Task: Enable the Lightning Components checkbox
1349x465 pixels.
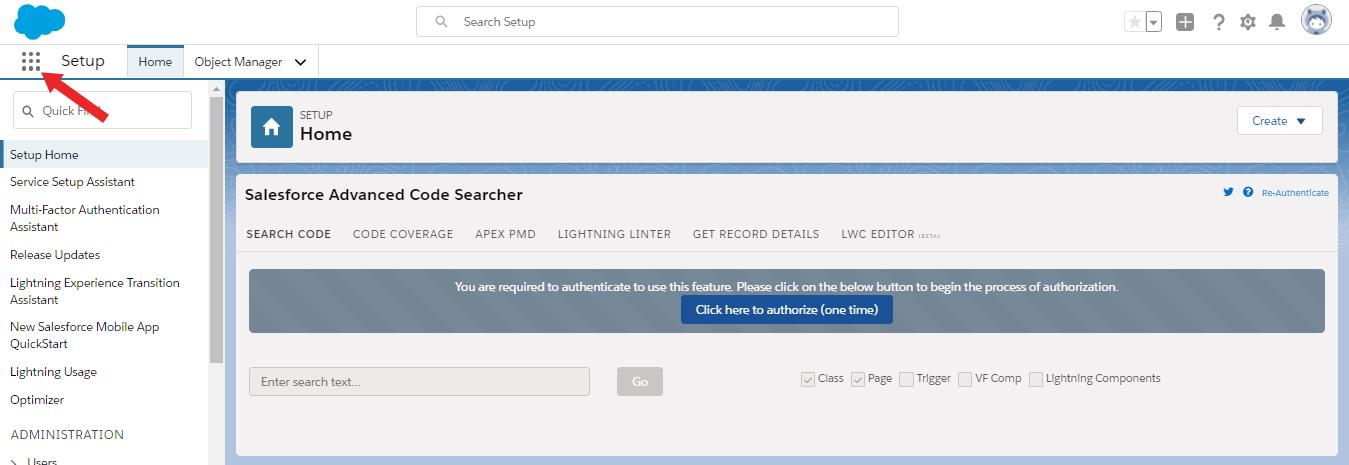Action: coord(1036,379)
